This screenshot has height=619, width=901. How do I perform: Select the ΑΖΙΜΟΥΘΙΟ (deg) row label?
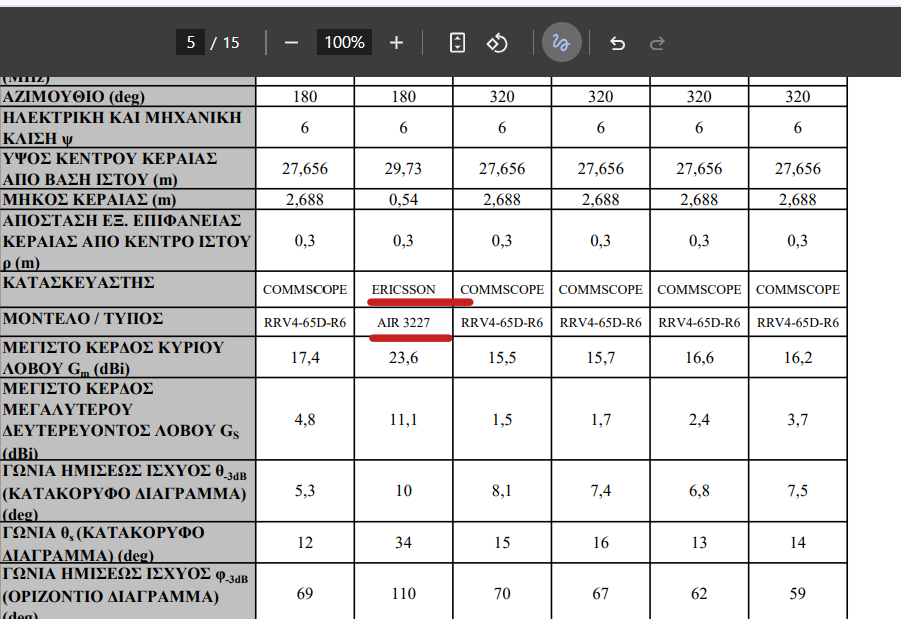tap(74, 97)
